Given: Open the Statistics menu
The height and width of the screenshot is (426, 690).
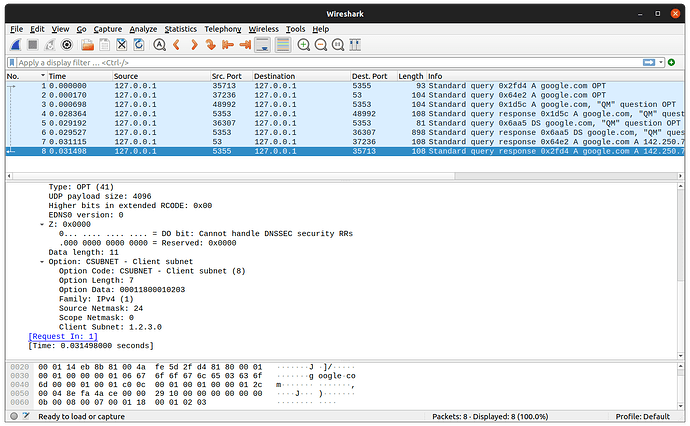Looking at the screenshot, I should point(180,29).
